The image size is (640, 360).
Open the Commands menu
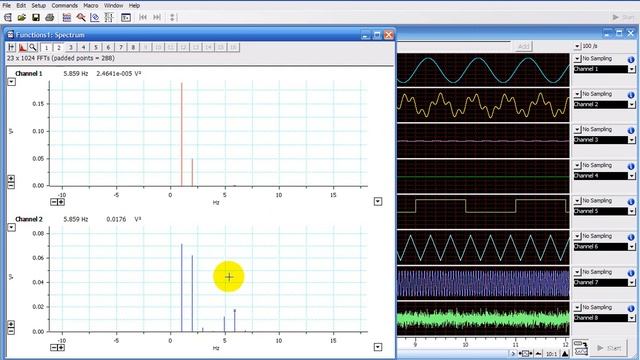[x=64, y=5]
